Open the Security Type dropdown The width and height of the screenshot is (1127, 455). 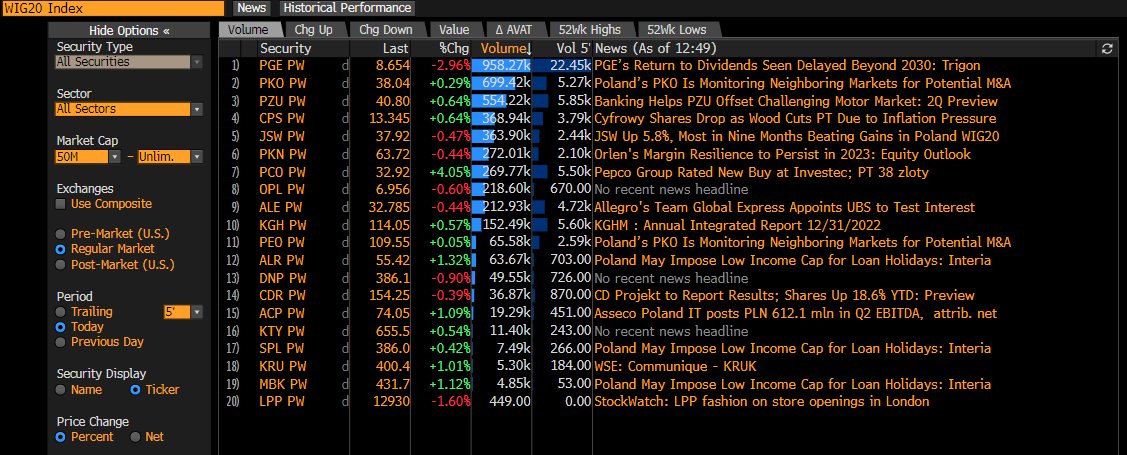129,62
